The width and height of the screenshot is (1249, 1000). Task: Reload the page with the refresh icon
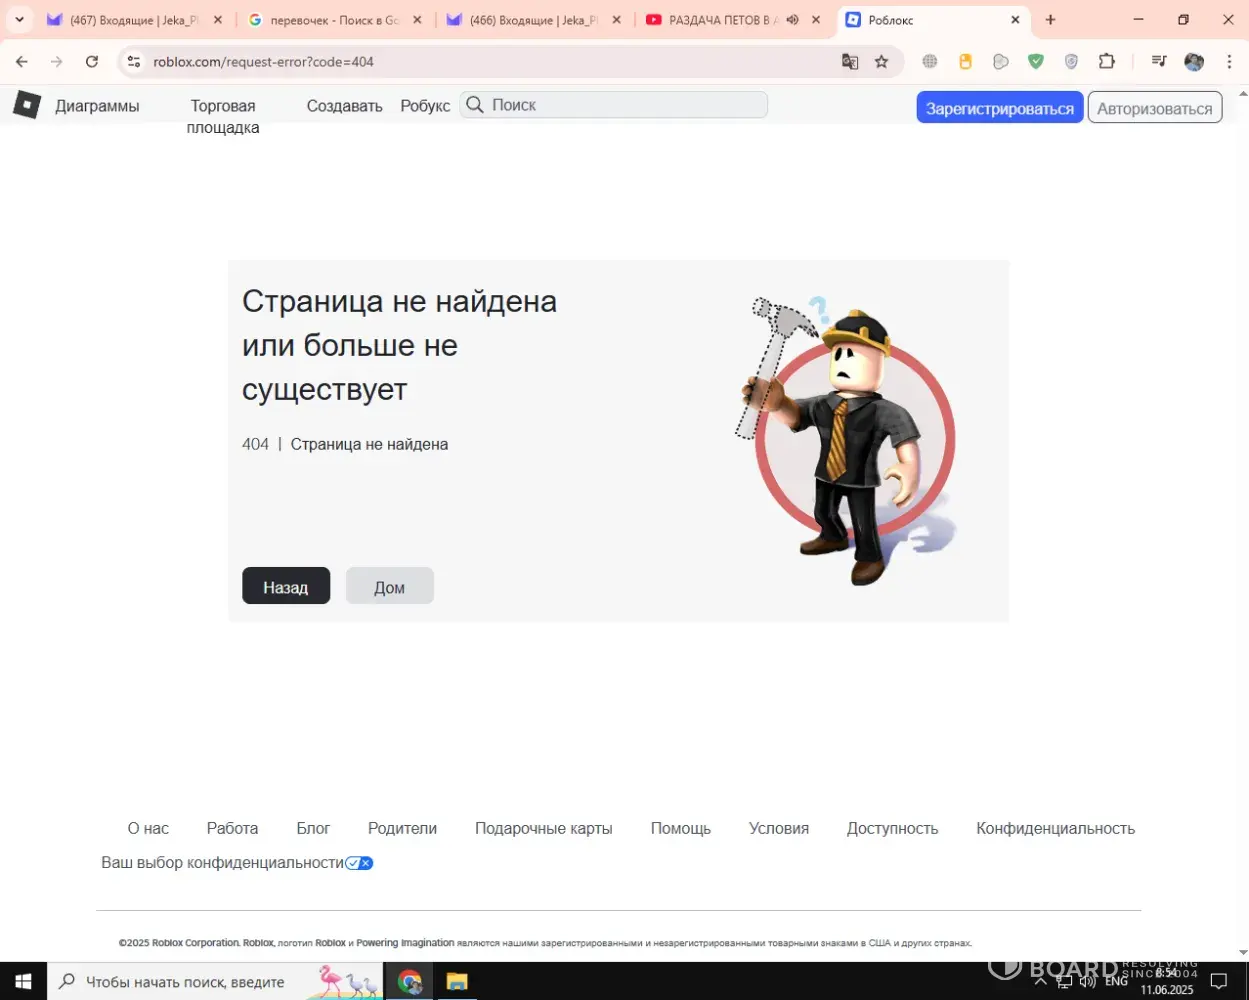pos(92,62)
